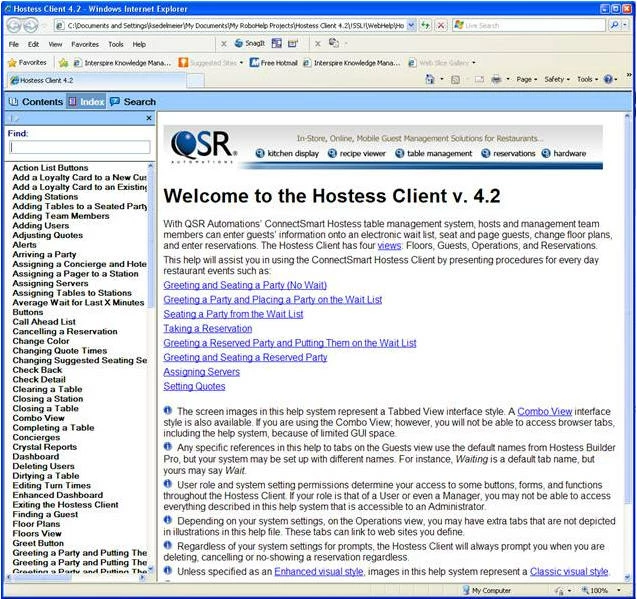Click the hardware globe icon

pyautogui.click(x=546, y=154)
